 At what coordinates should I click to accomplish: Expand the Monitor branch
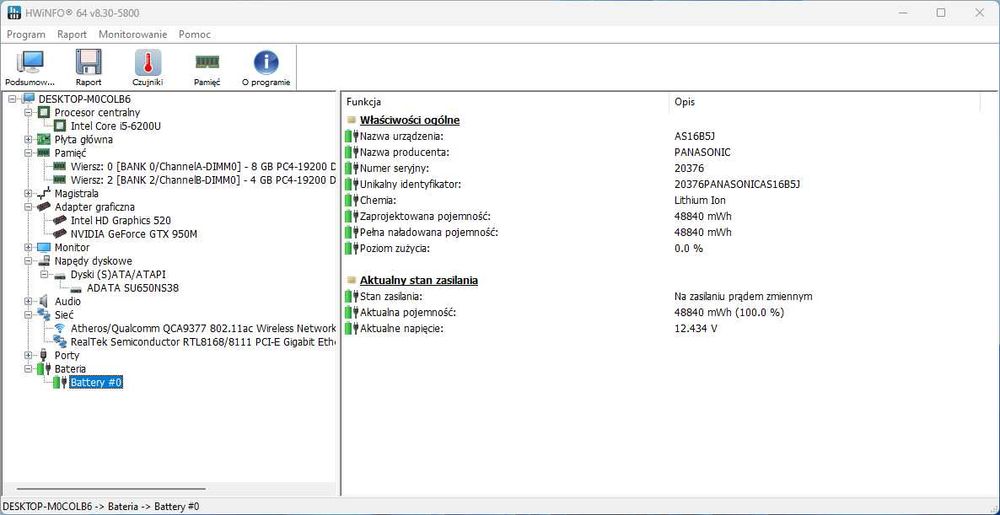pyautogui.click(x=28, y=247)
